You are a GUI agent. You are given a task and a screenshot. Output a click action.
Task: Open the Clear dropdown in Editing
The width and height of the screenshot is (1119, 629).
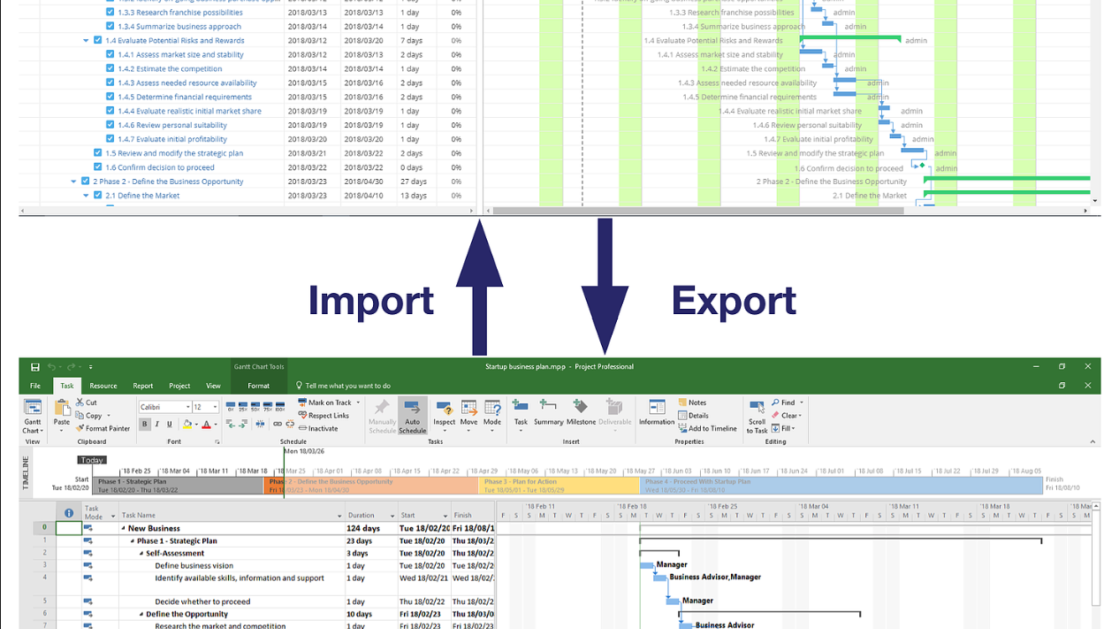point(800,416)
